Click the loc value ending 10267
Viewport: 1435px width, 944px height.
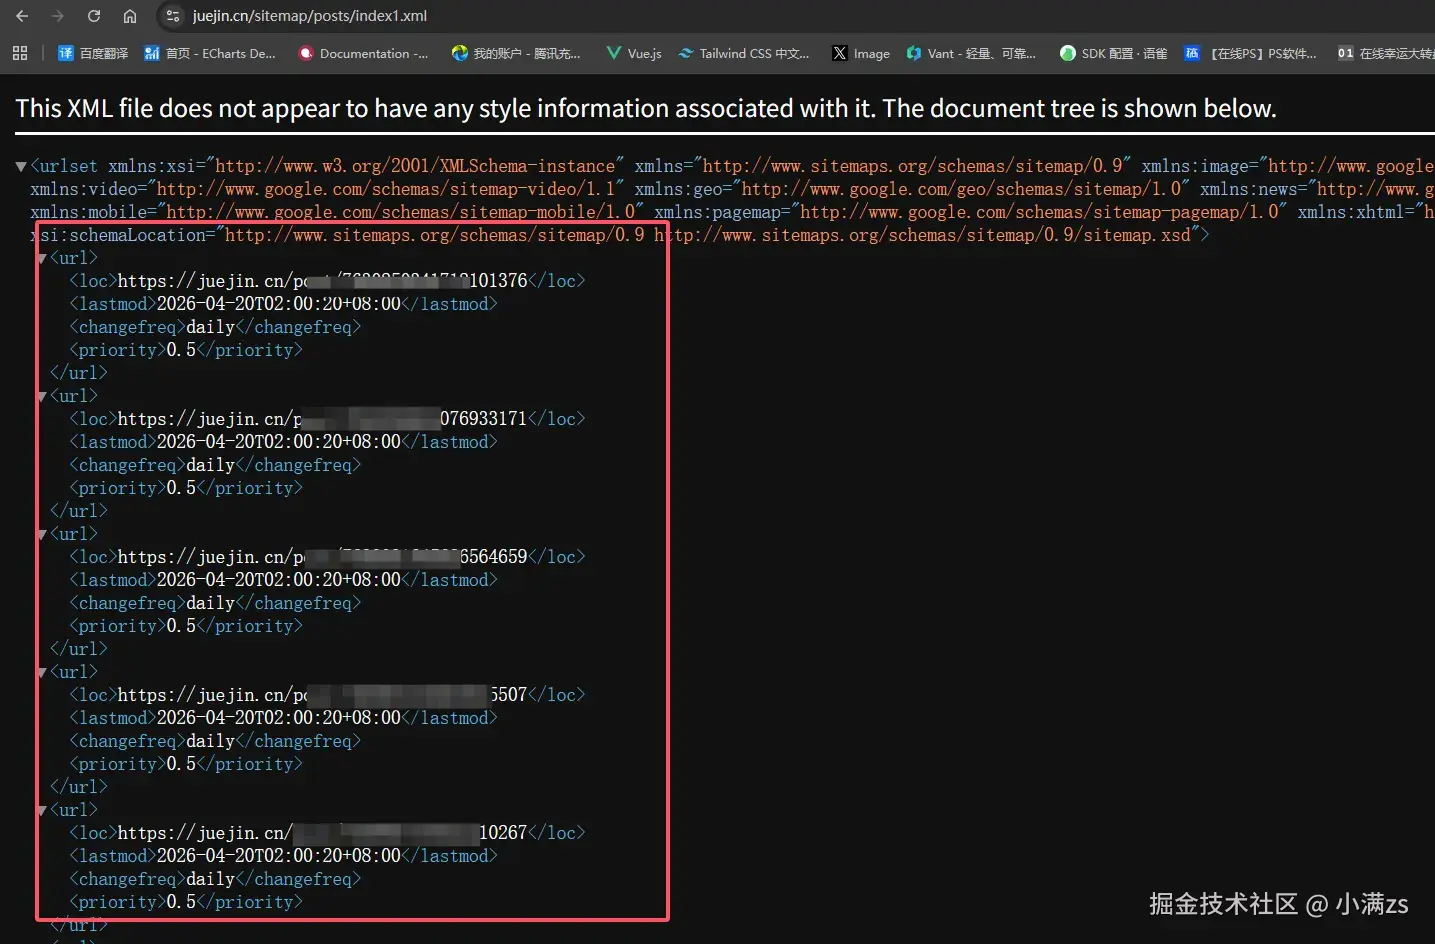322,833
